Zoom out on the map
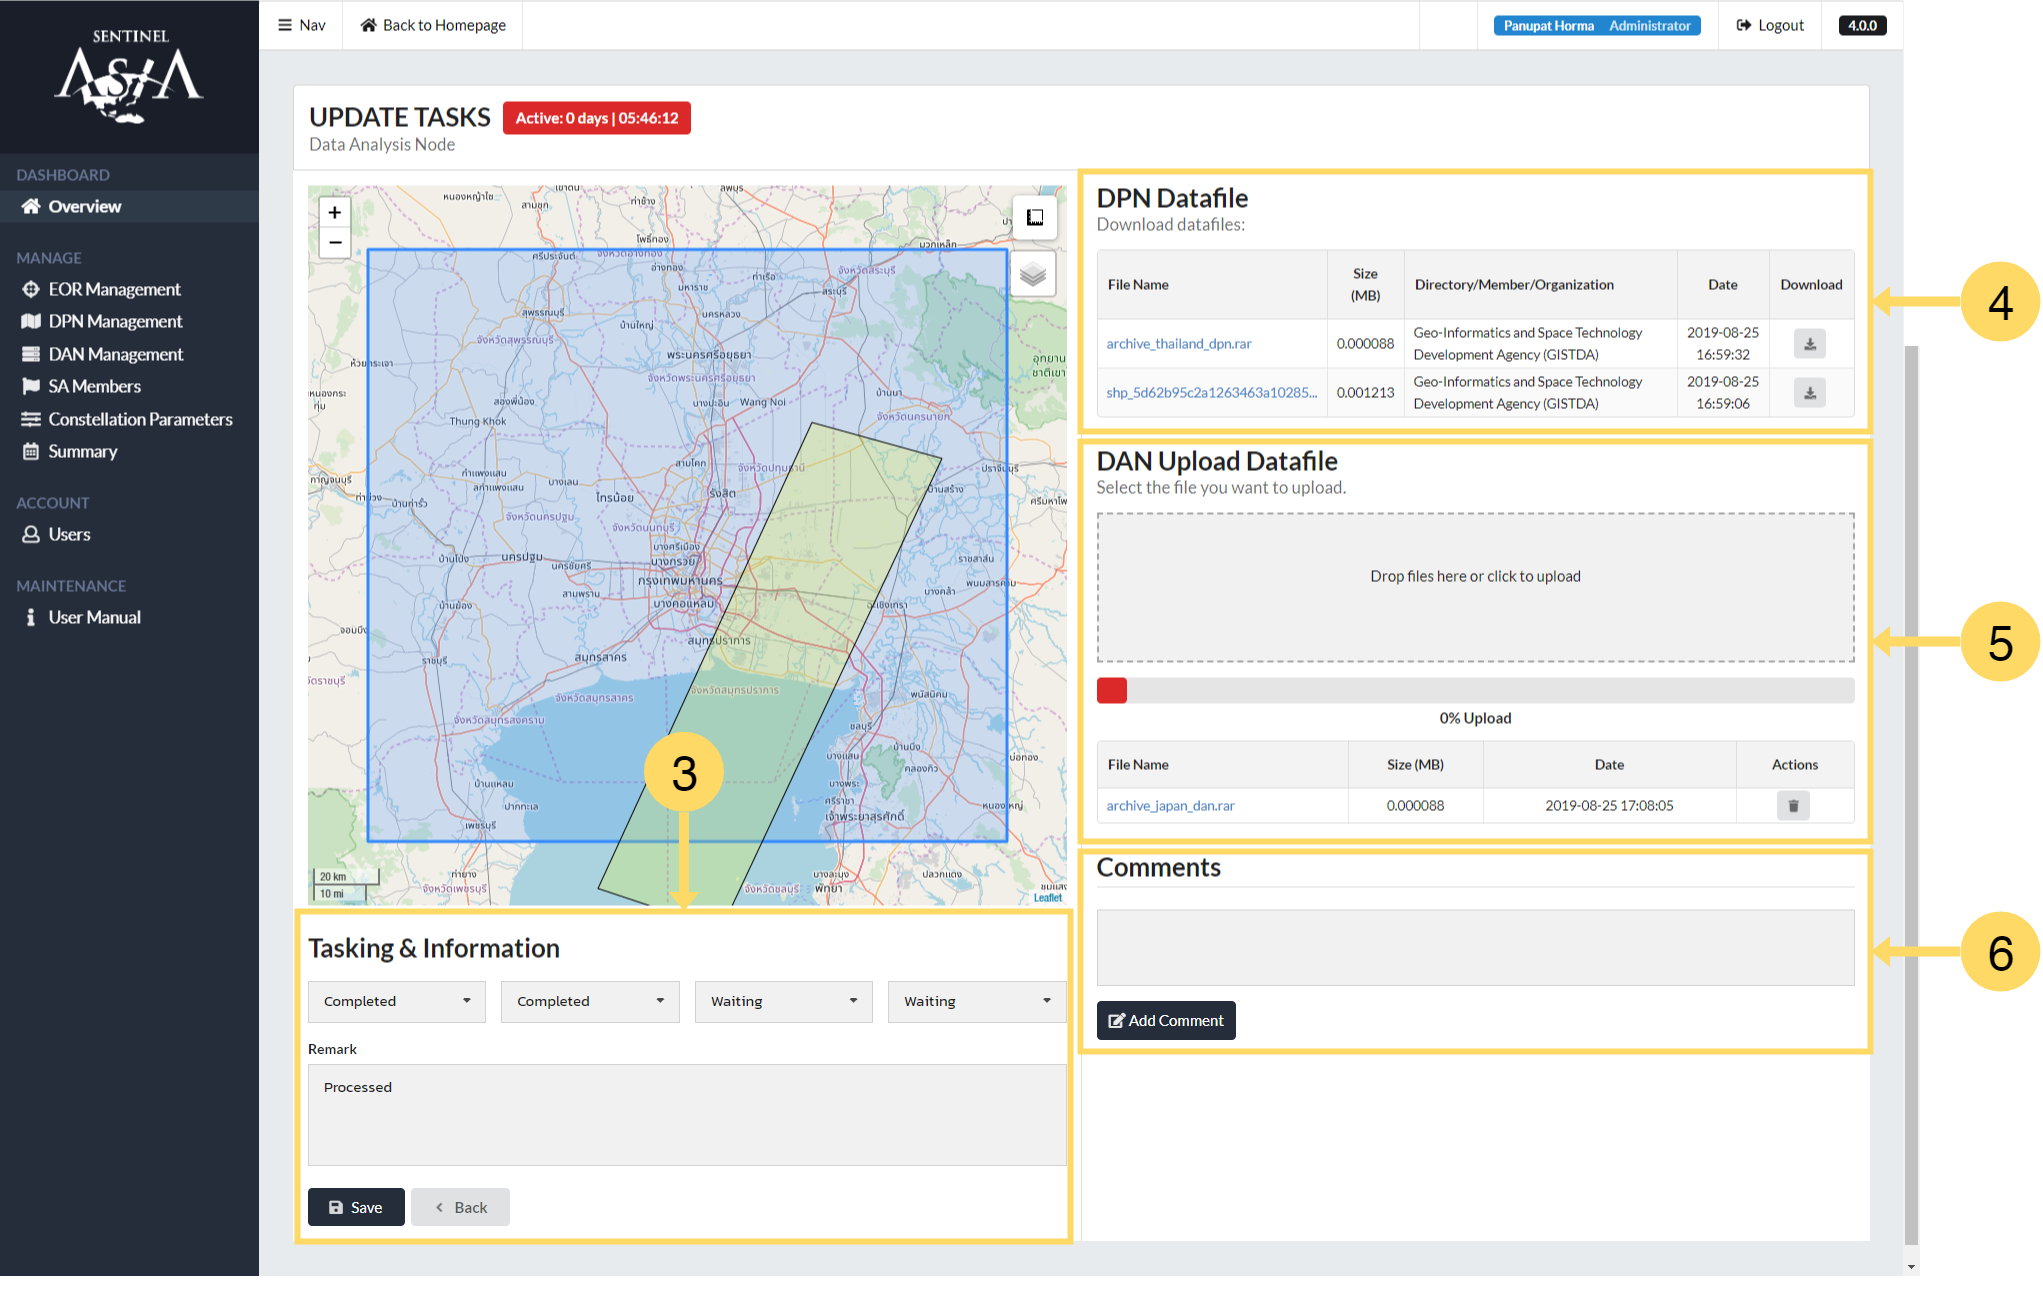The image size is (2043, 1303). point(335,243)
